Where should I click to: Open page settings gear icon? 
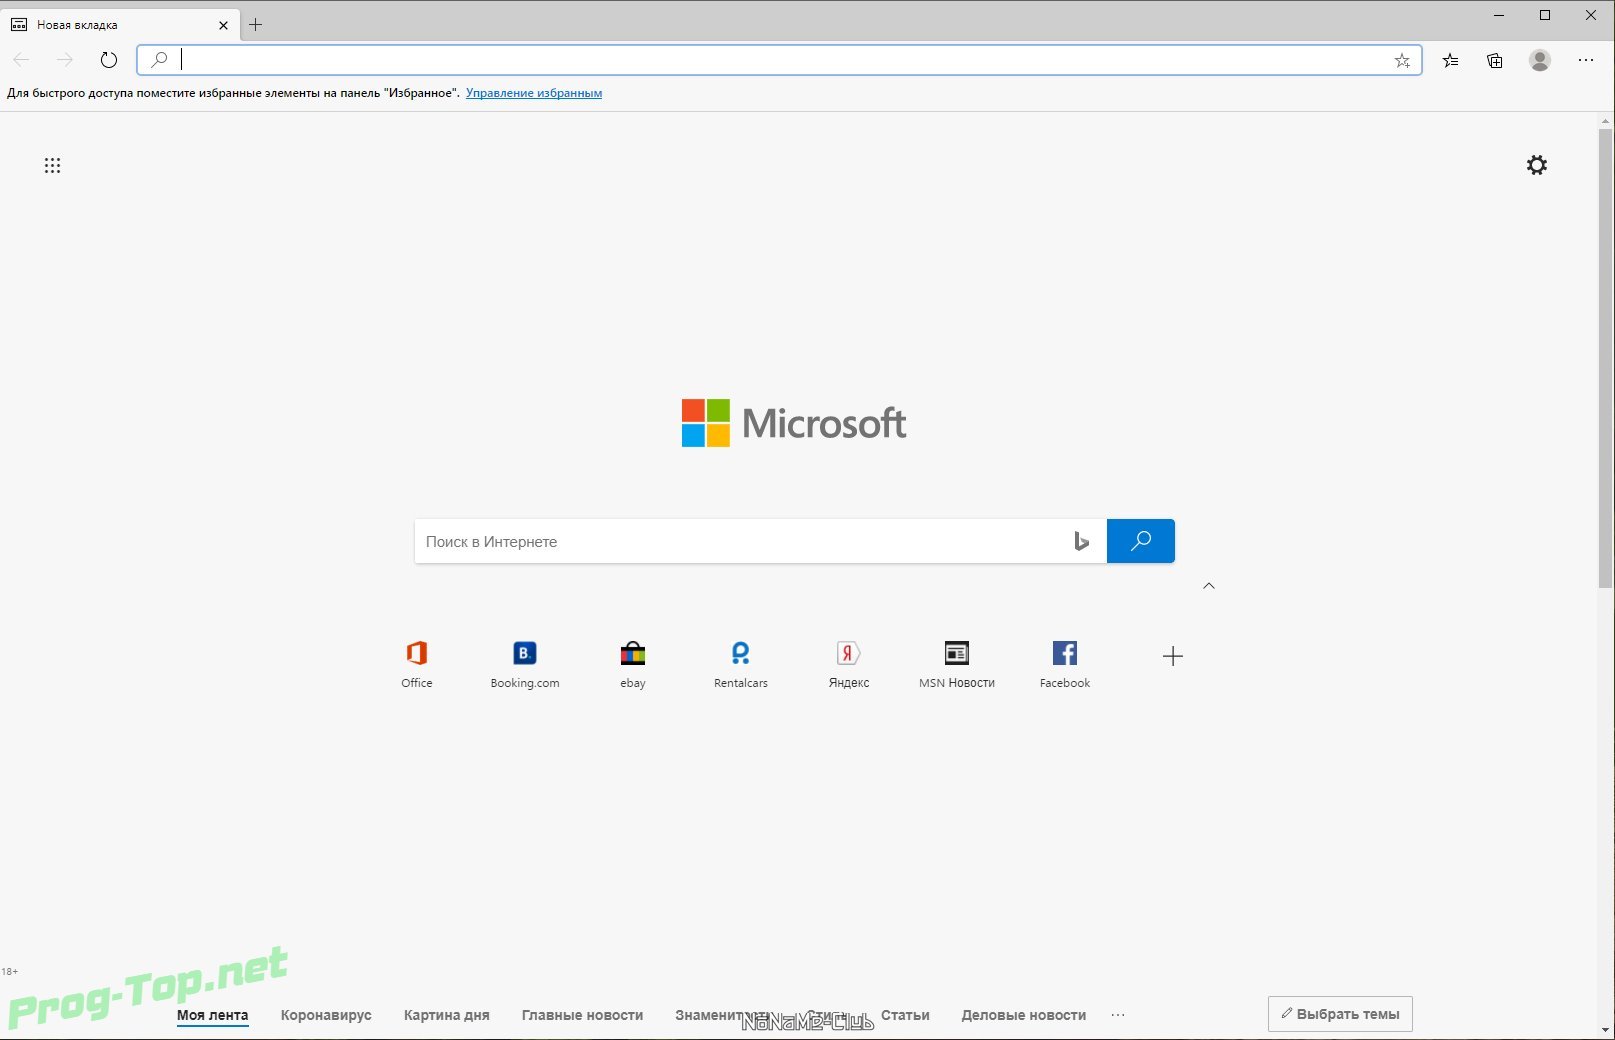pyautogui.click(x=1537, y=165)
